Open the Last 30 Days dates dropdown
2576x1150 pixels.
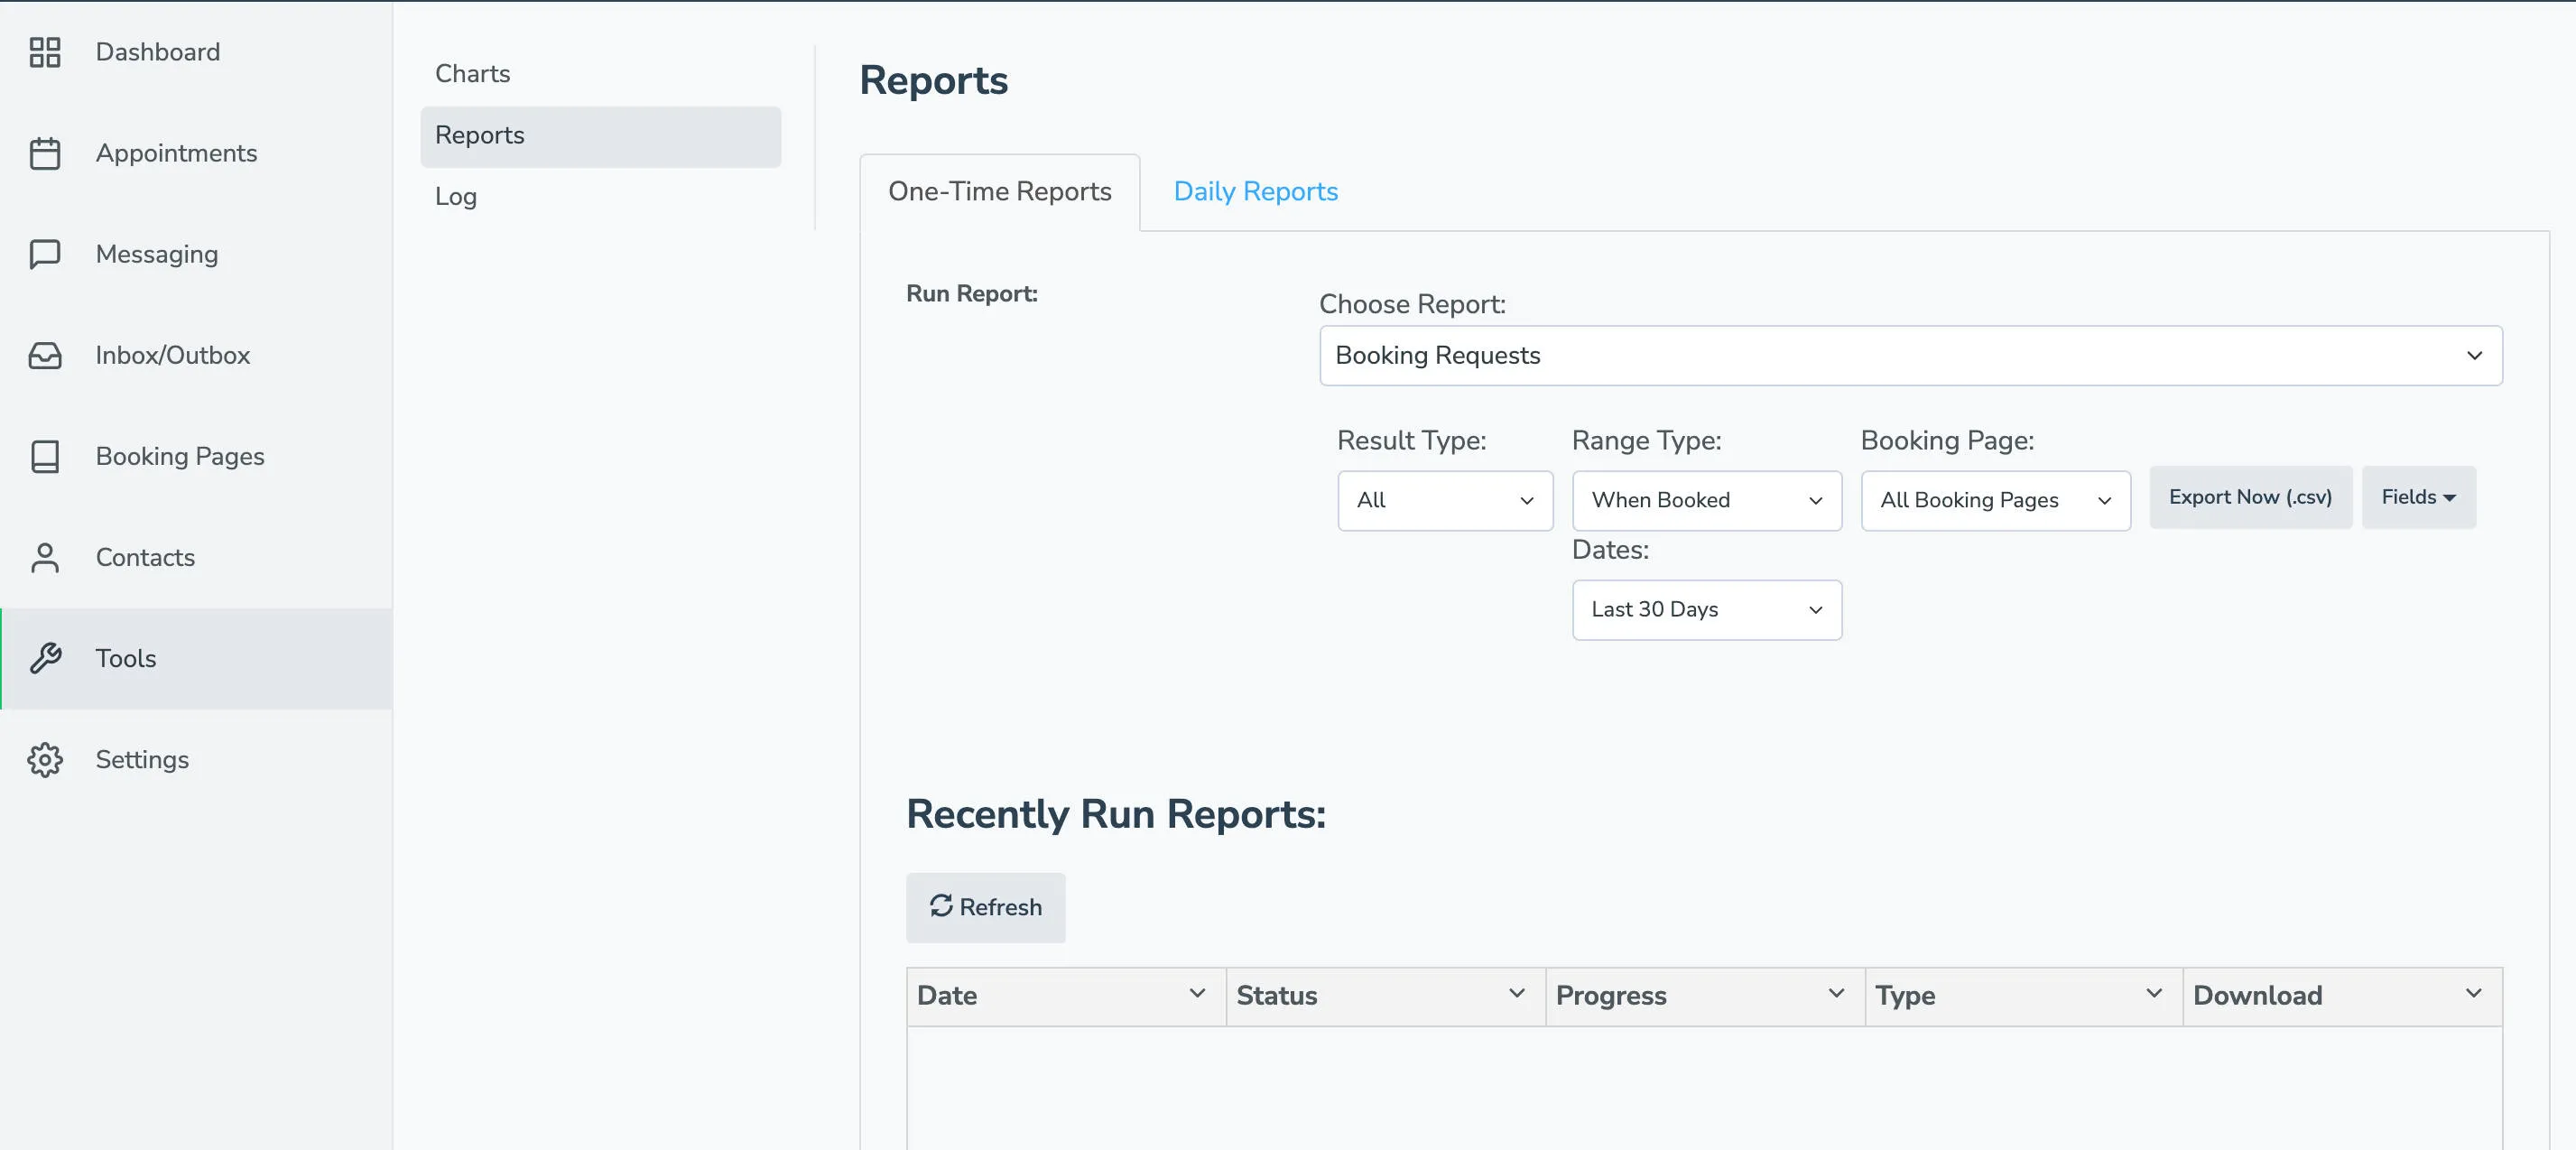pyautogui.click(x=1706, y=609)
